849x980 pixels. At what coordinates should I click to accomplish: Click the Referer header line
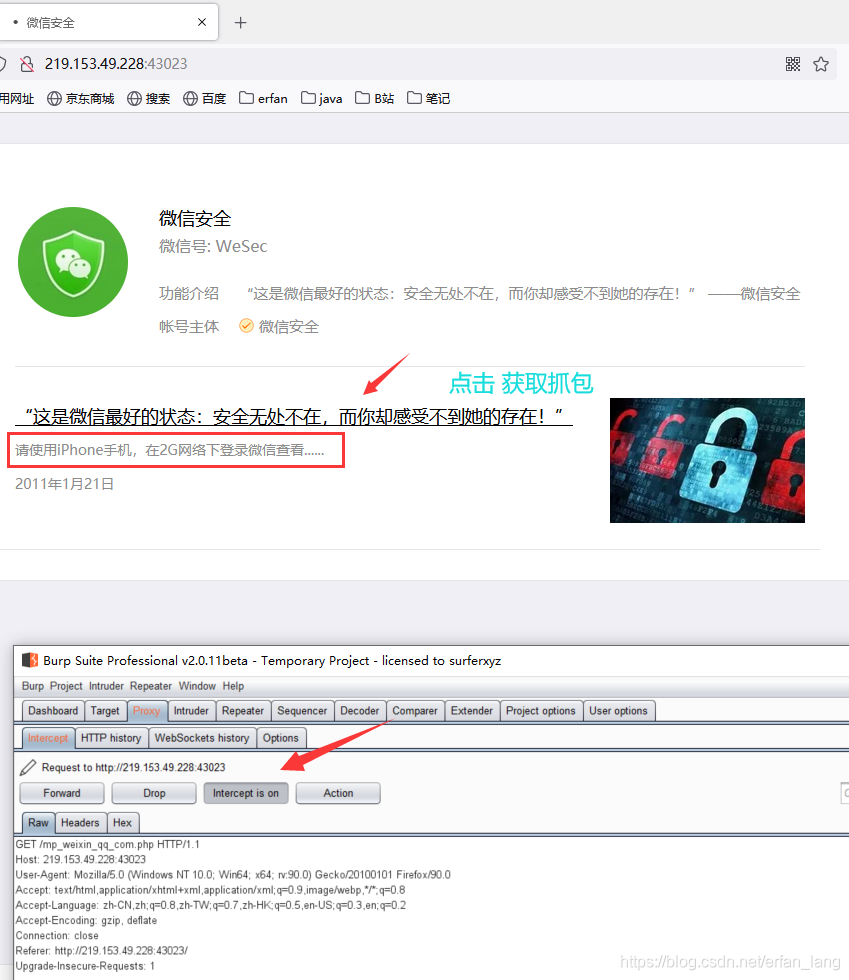tap(101, 951)
